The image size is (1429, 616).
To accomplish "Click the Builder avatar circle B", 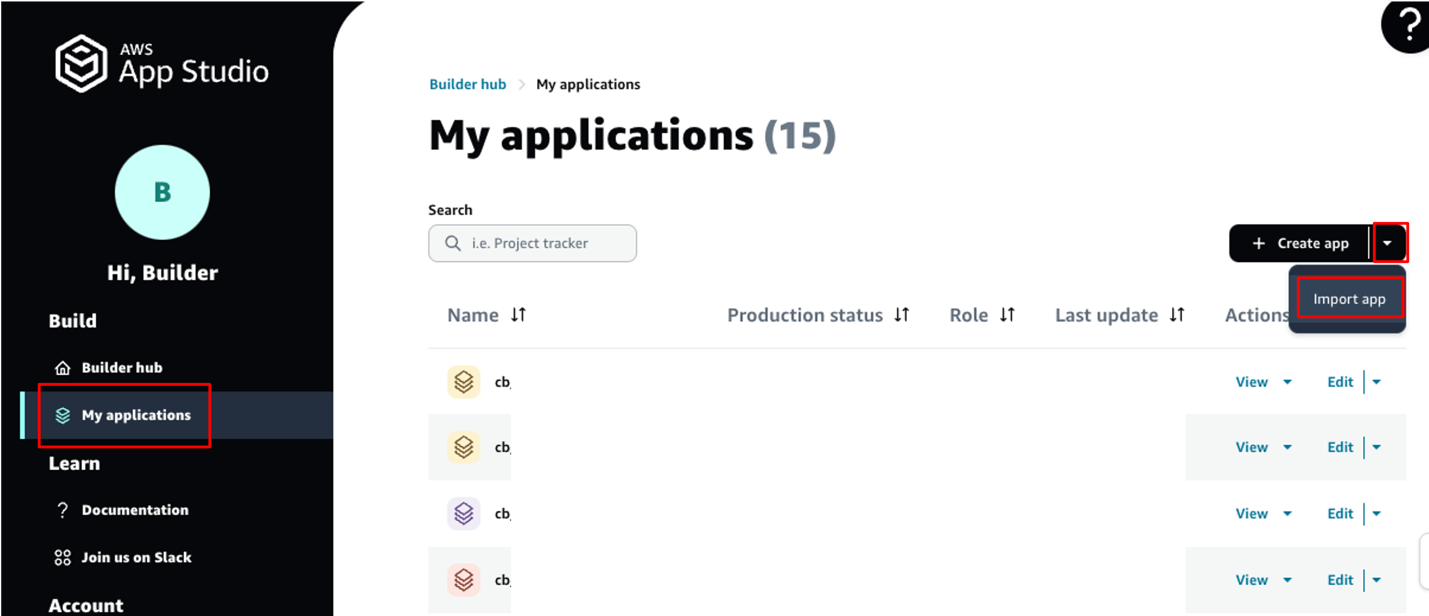I will pyautogui.click(x=162, y=193).
